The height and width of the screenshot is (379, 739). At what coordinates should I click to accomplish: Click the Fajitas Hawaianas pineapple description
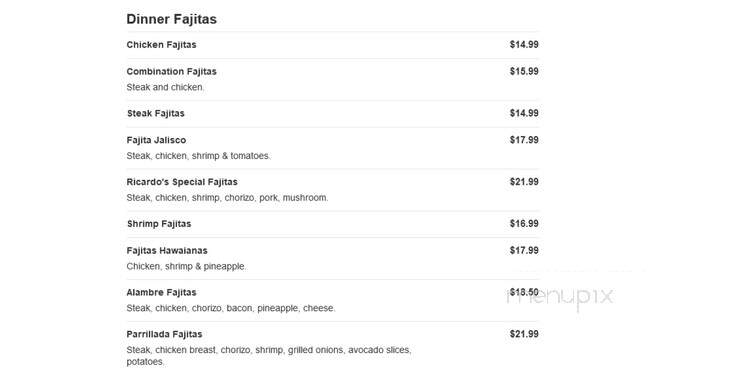point(187,266)
